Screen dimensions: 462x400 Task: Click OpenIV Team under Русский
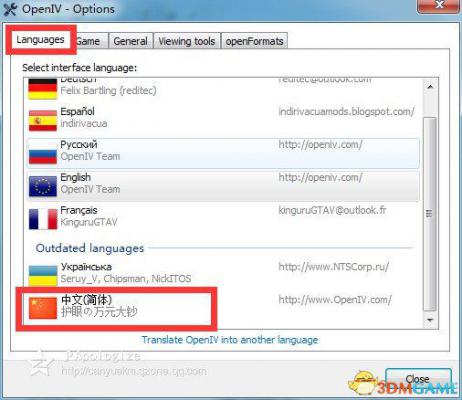pyautogui.click(x=90, y=156)
